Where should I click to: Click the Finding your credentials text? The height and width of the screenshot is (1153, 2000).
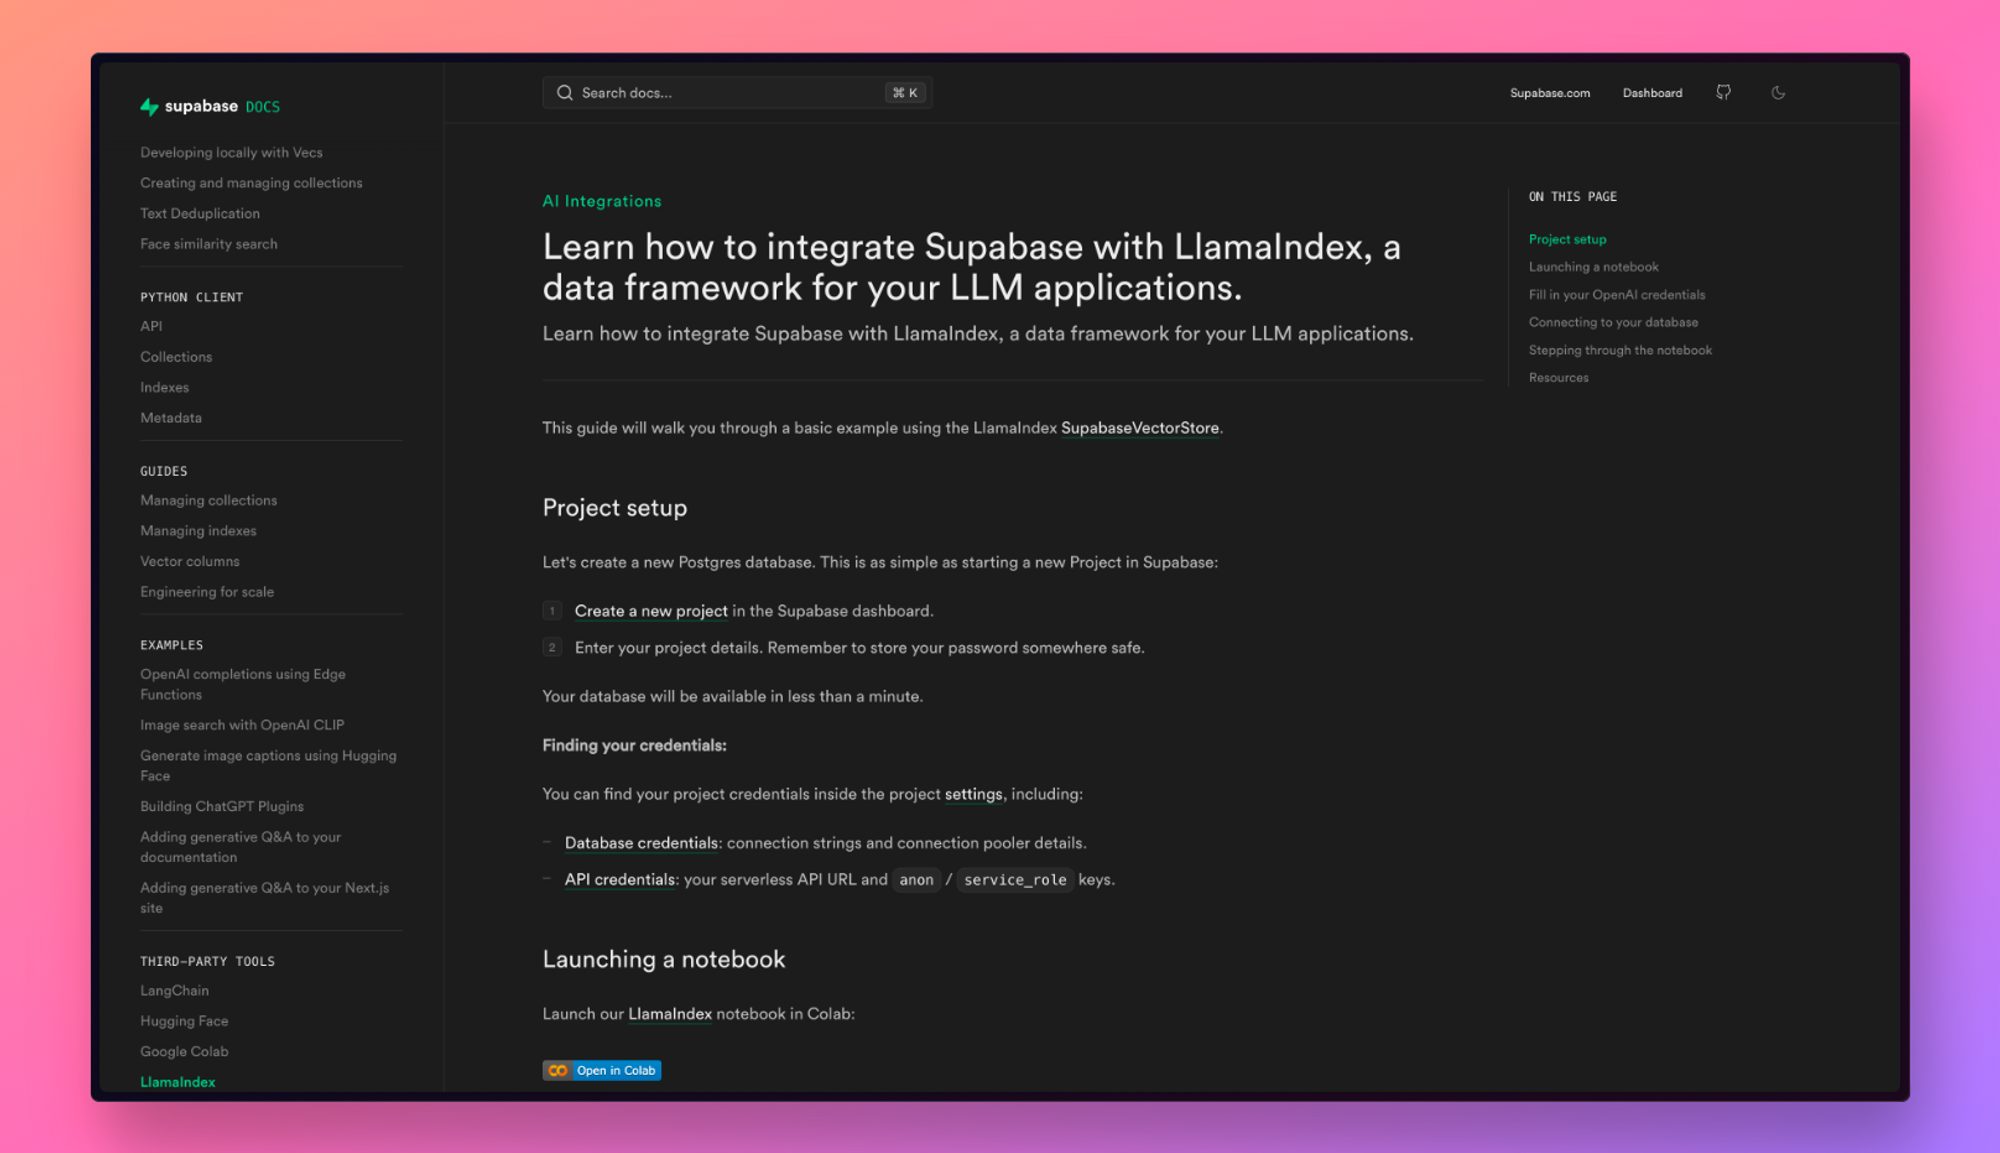(x=634, y=746)
